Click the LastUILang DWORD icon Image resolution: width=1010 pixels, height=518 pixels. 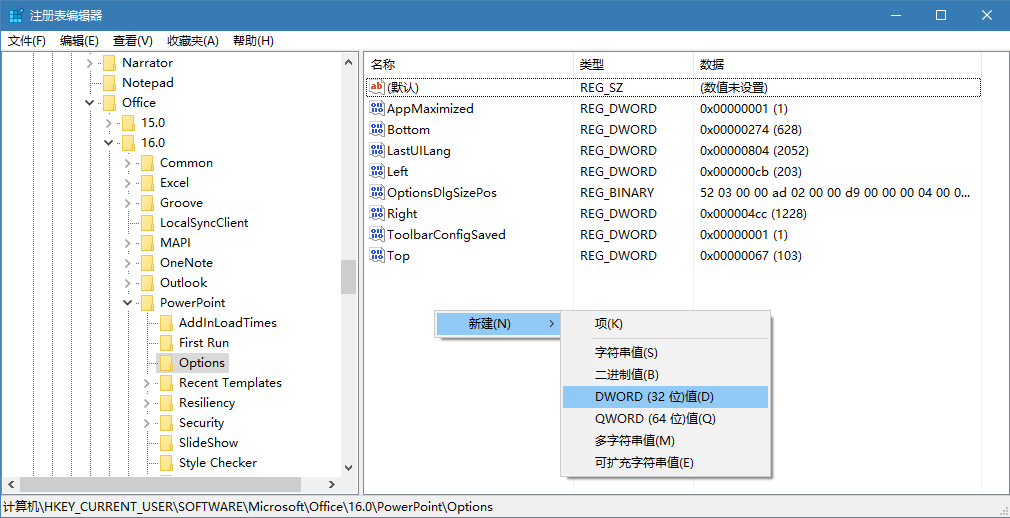click(x=377, y=151)
